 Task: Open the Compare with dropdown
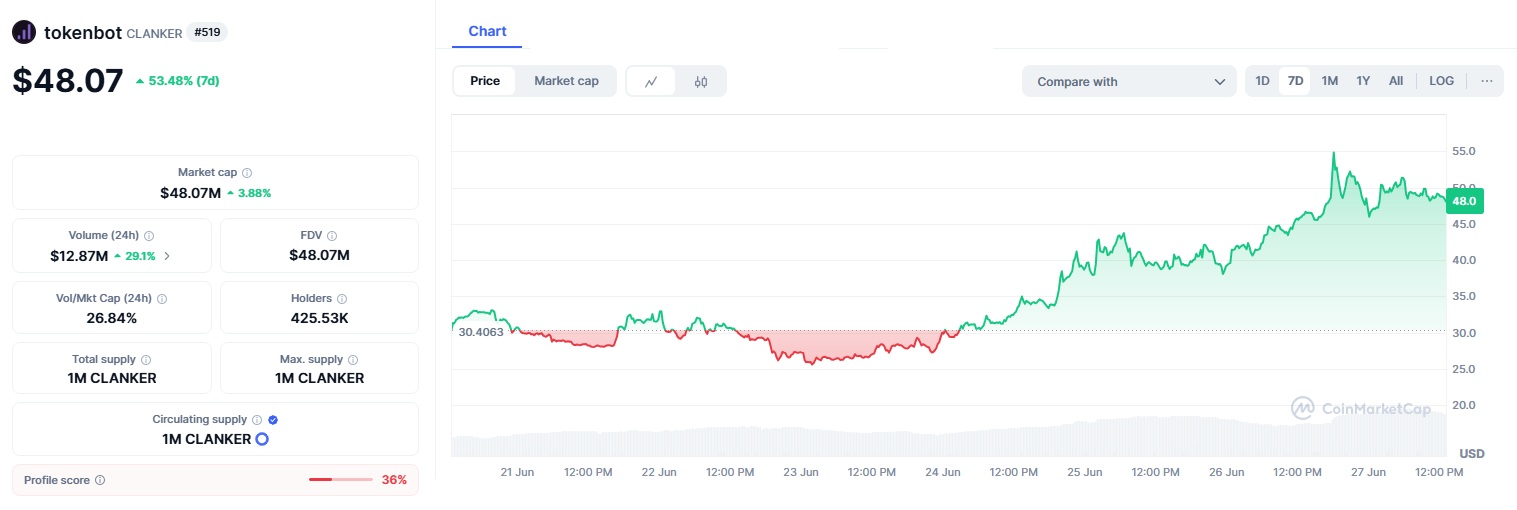[x=1129, y=81]
